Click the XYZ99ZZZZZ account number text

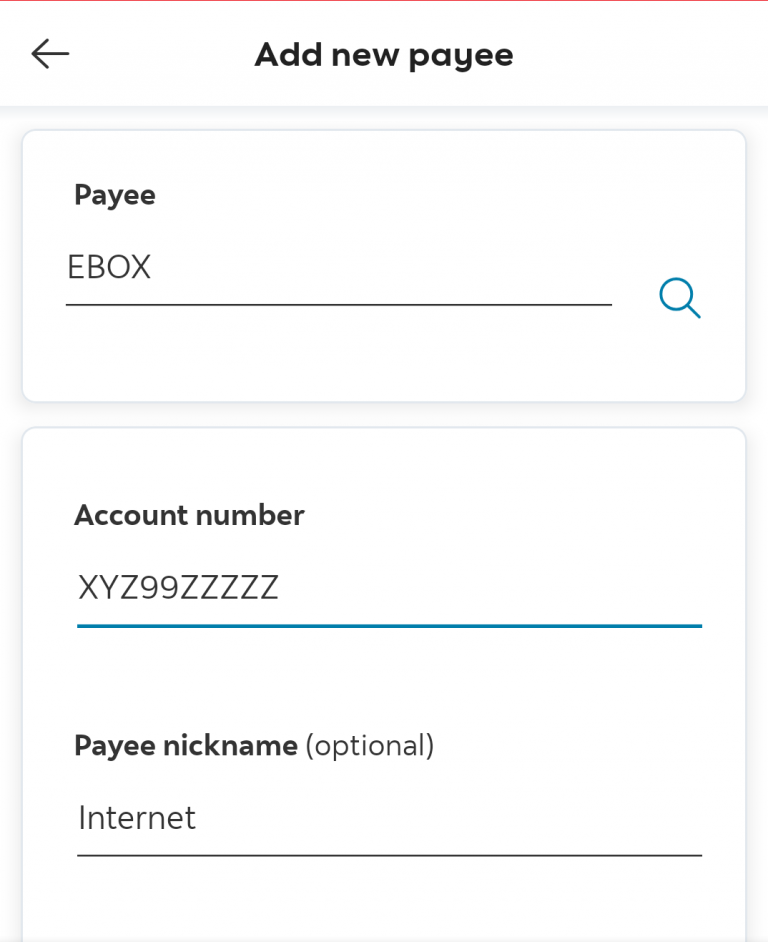(x=180, y=588)
